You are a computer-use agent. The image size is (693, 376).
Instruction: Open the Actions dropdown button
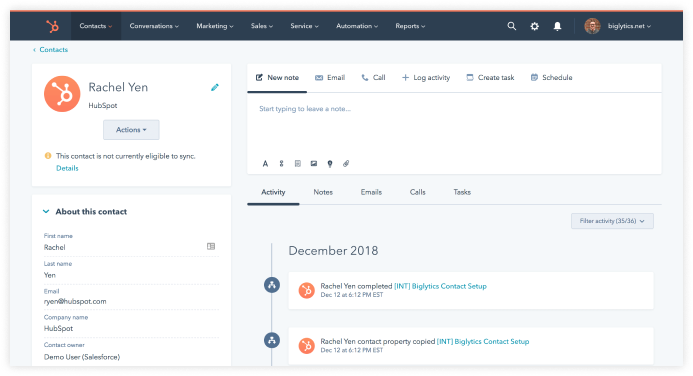[131, 130]
